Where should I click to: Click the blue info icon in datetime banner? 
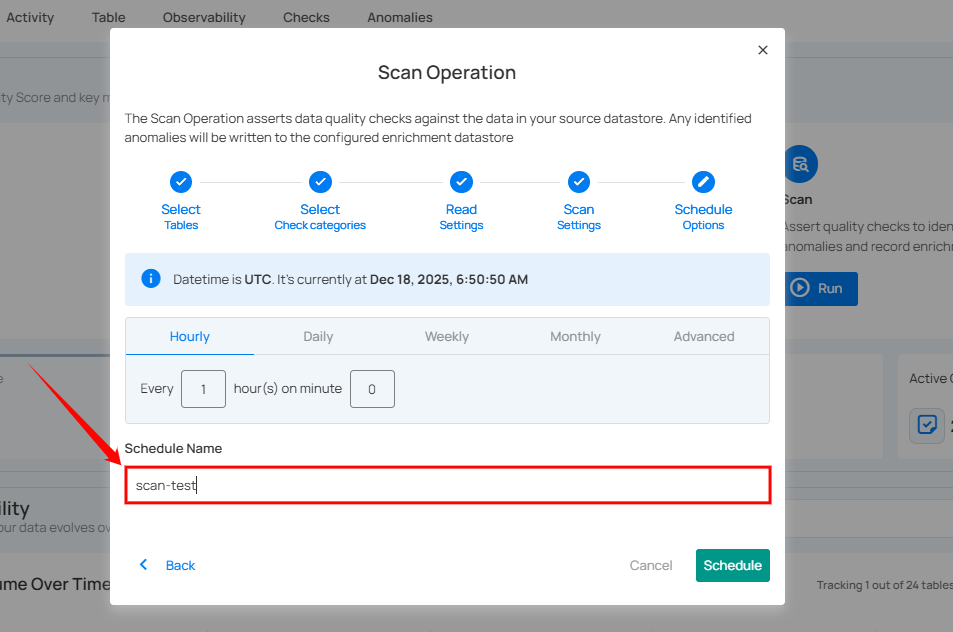(151, 279)
